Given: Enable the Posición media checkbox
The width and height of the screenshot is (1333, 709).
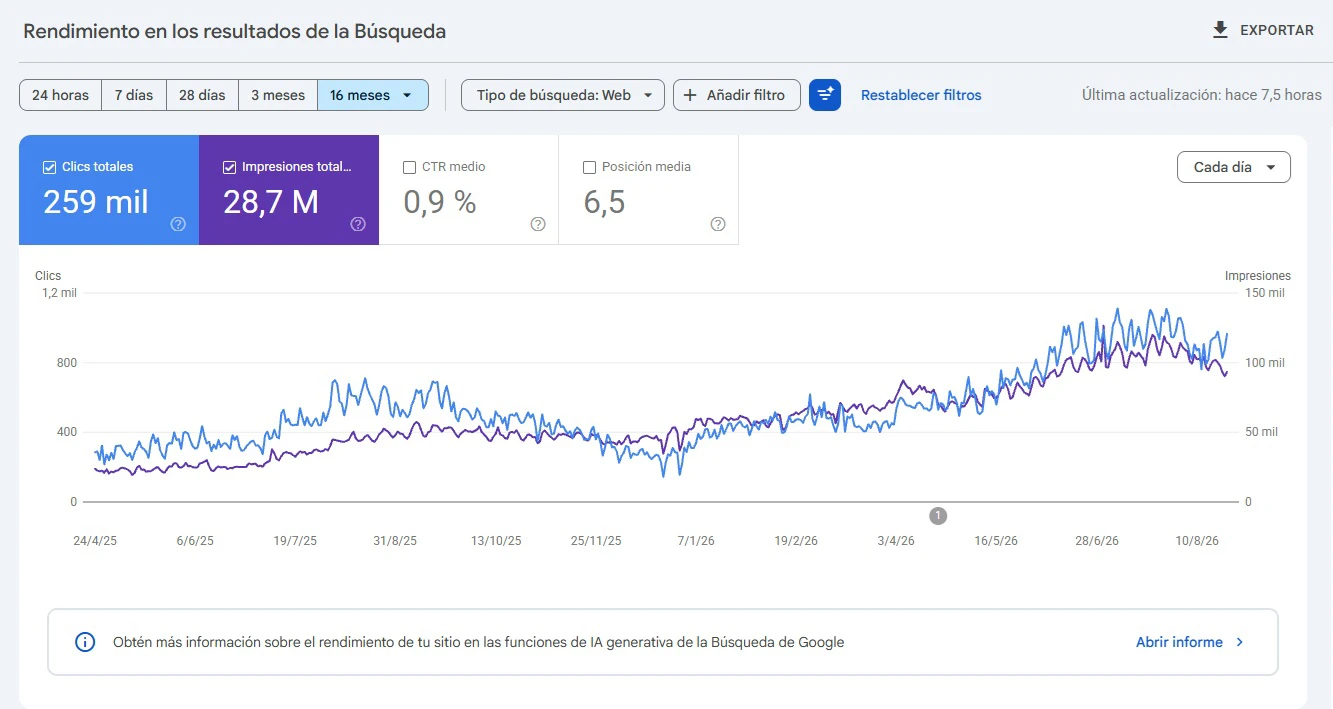Looking at the screenshot, I should (589, 167).
